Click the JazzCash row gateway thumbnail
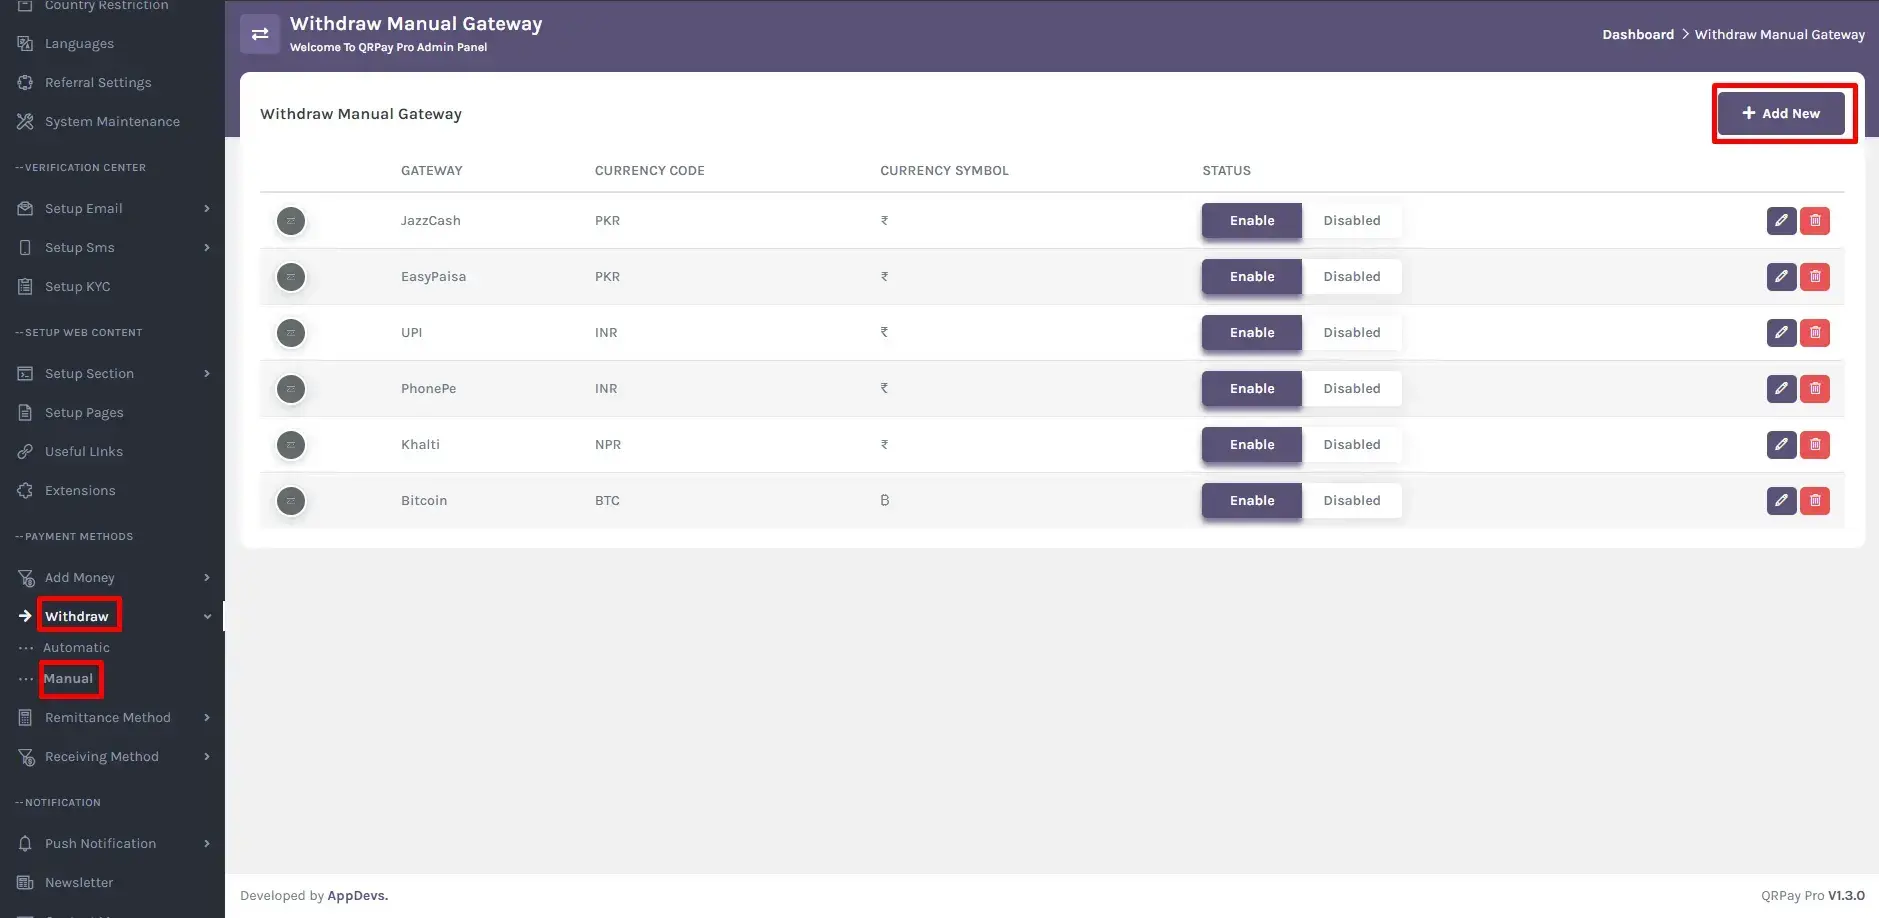 tap(291, 221)
